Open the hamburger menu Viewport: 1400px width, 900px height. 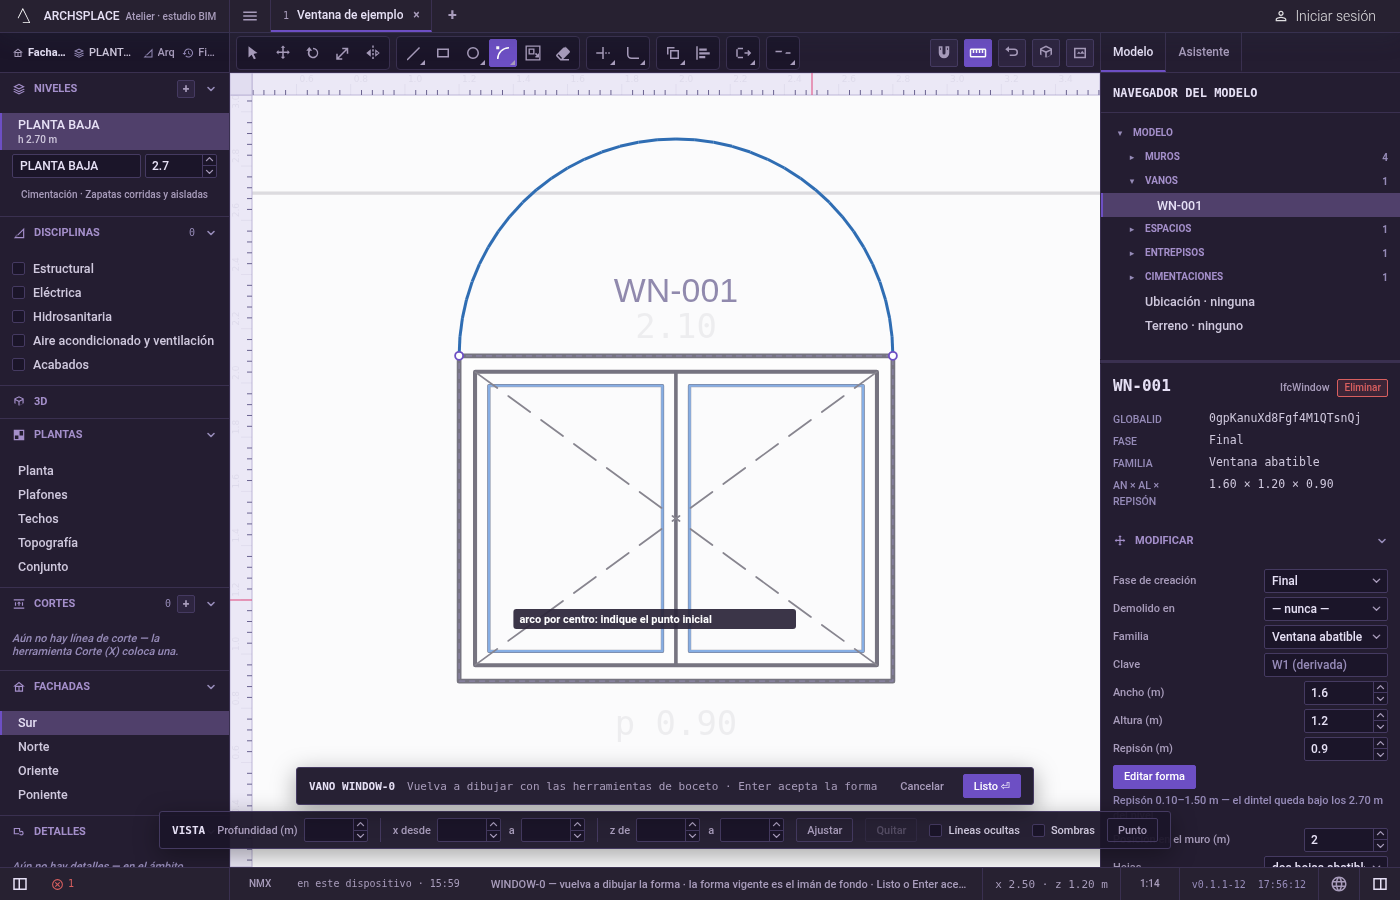pos(250,16)
